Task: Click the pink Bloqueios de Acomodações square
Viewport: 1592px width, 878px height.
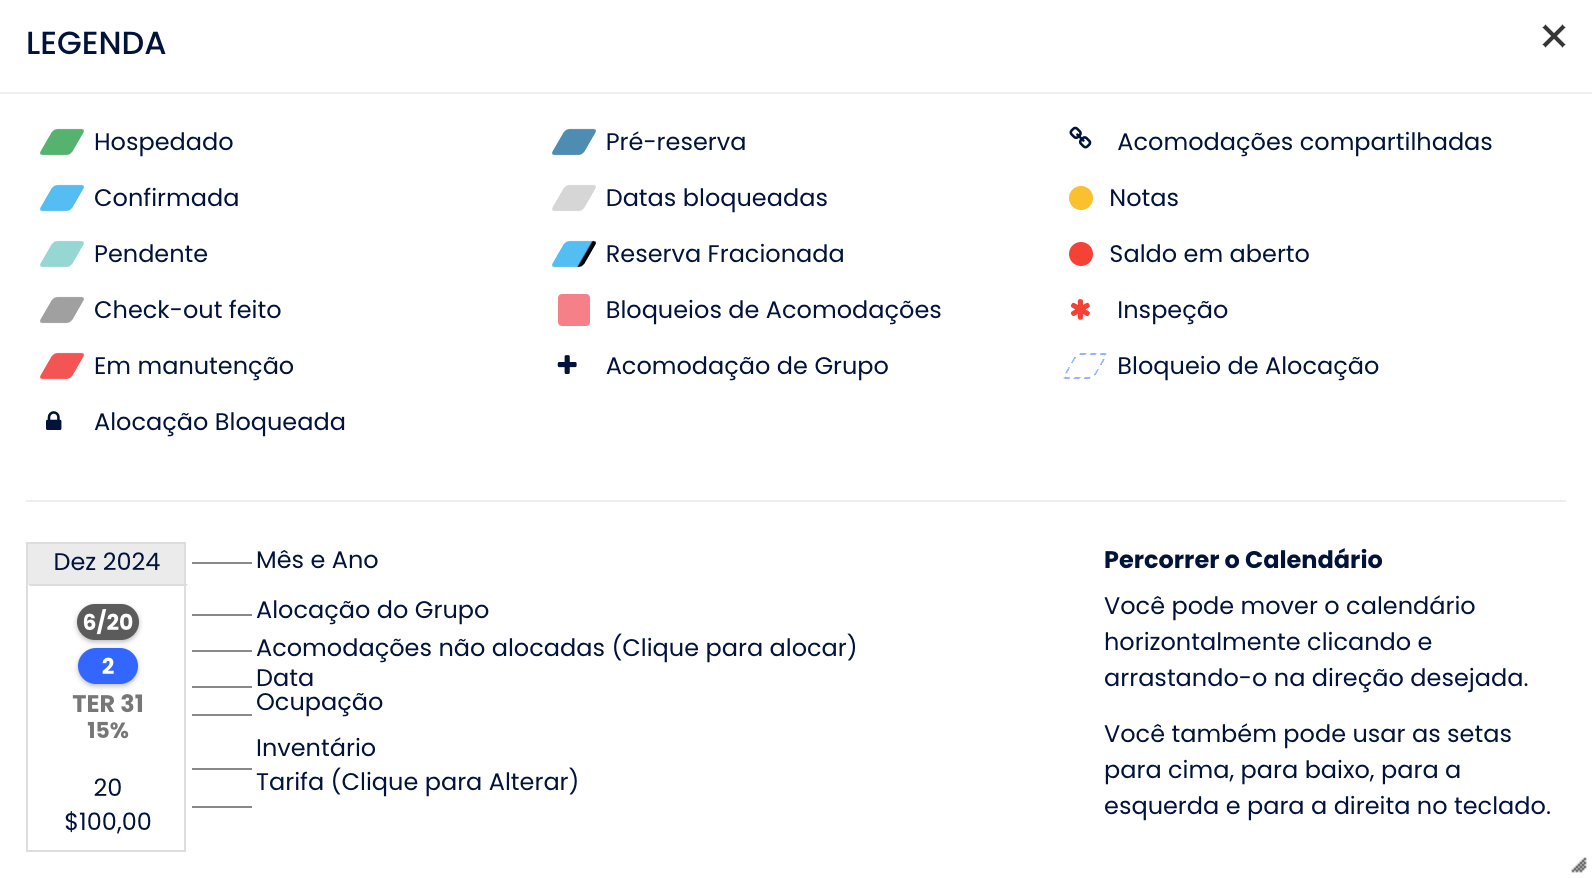Action: pyautogui.click(x=574, y=310)
